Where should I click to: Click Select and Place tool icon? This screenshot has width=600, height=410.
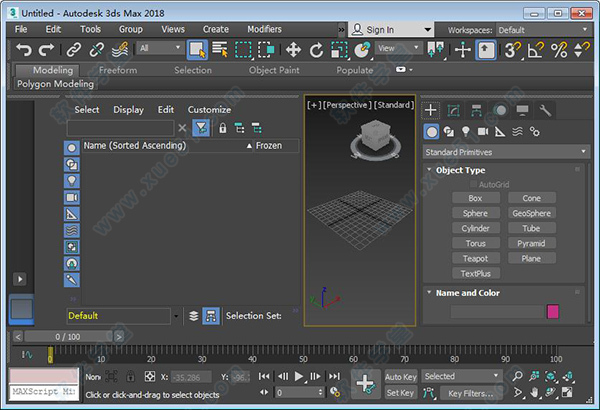[362, 50]
